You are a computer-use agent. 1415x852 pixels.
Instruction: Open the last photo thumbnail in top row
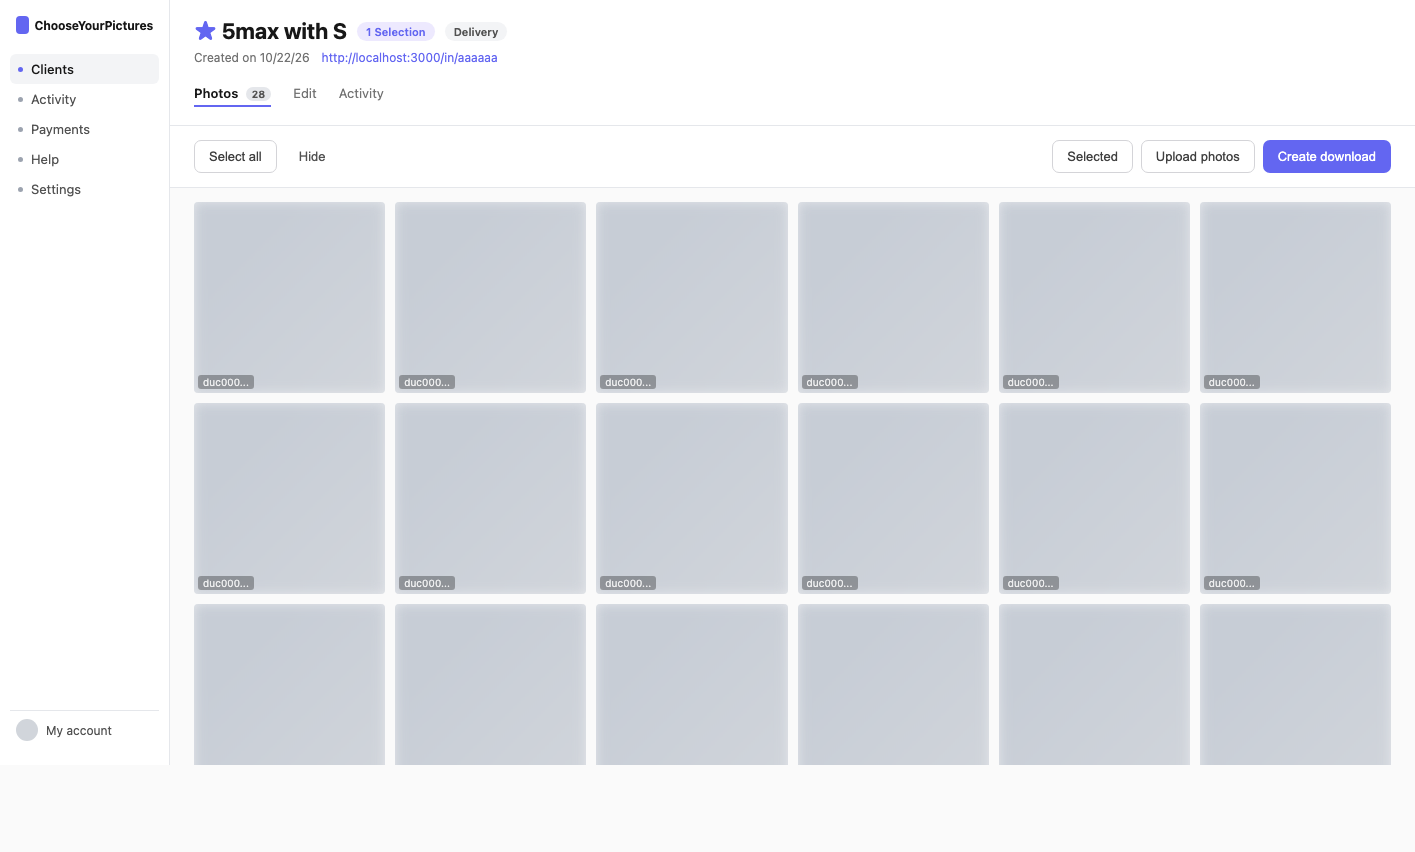(1295, 297)
